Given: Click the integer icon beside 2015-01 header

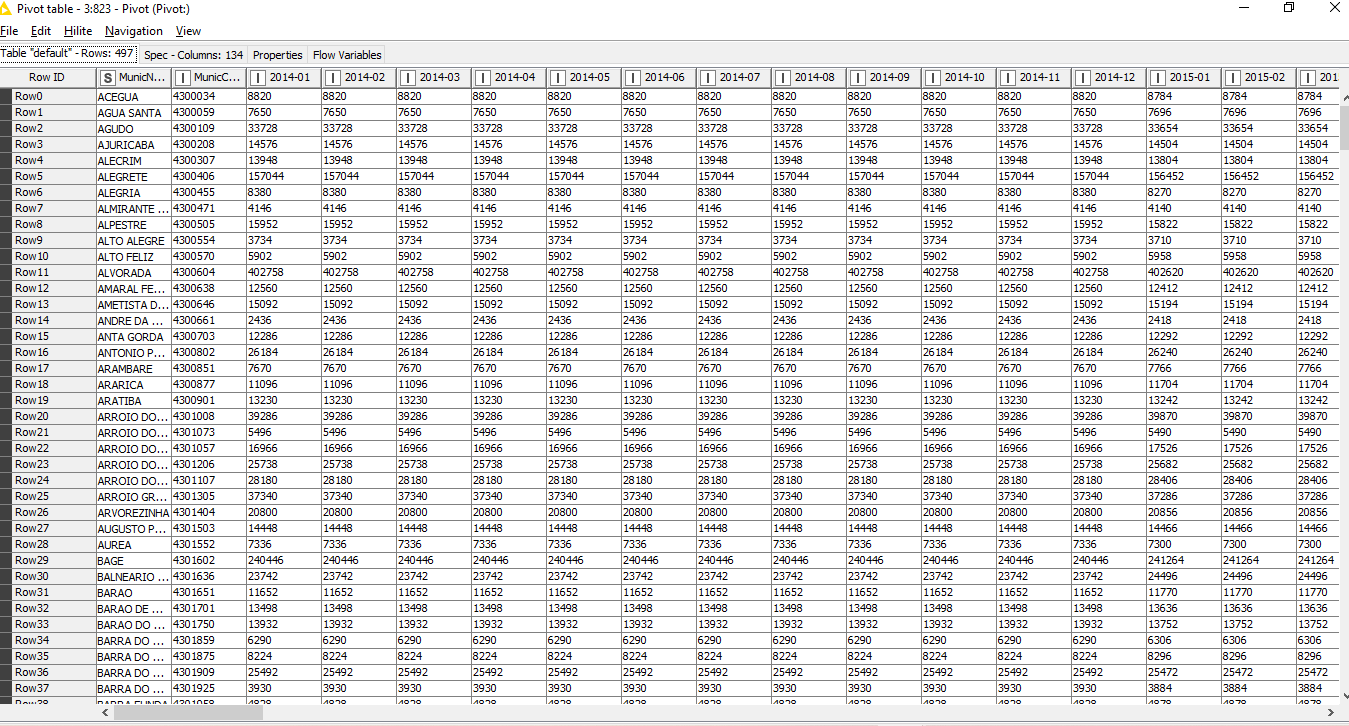Looking at the screenshot, I should tap(1158, 77).
